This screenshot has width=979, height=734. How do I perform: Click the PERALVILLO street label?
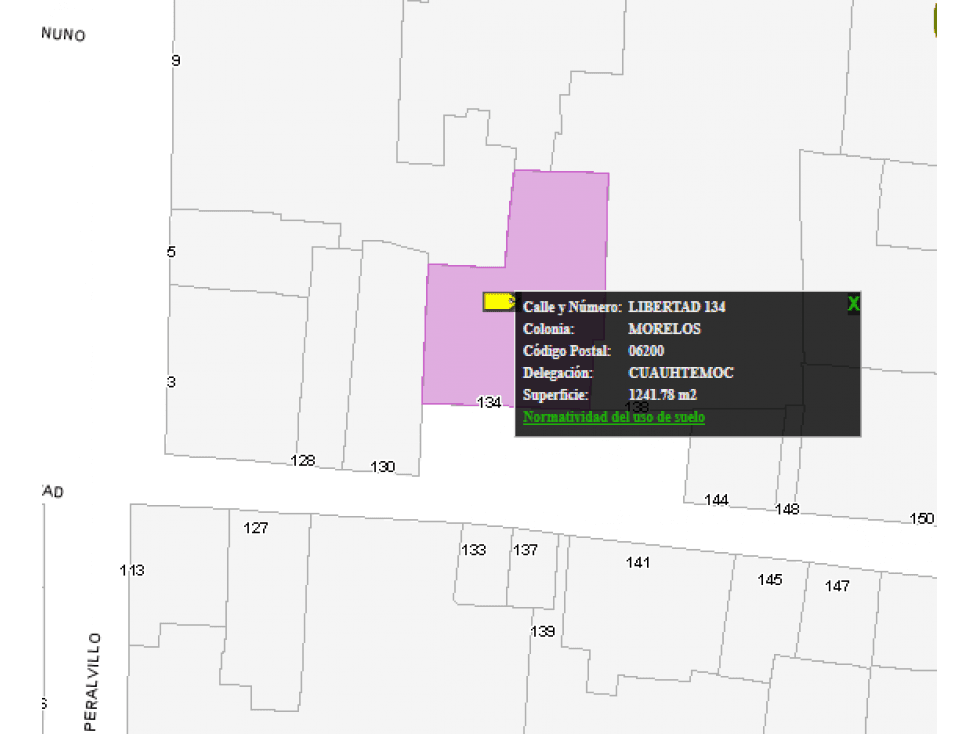(92, 682)
